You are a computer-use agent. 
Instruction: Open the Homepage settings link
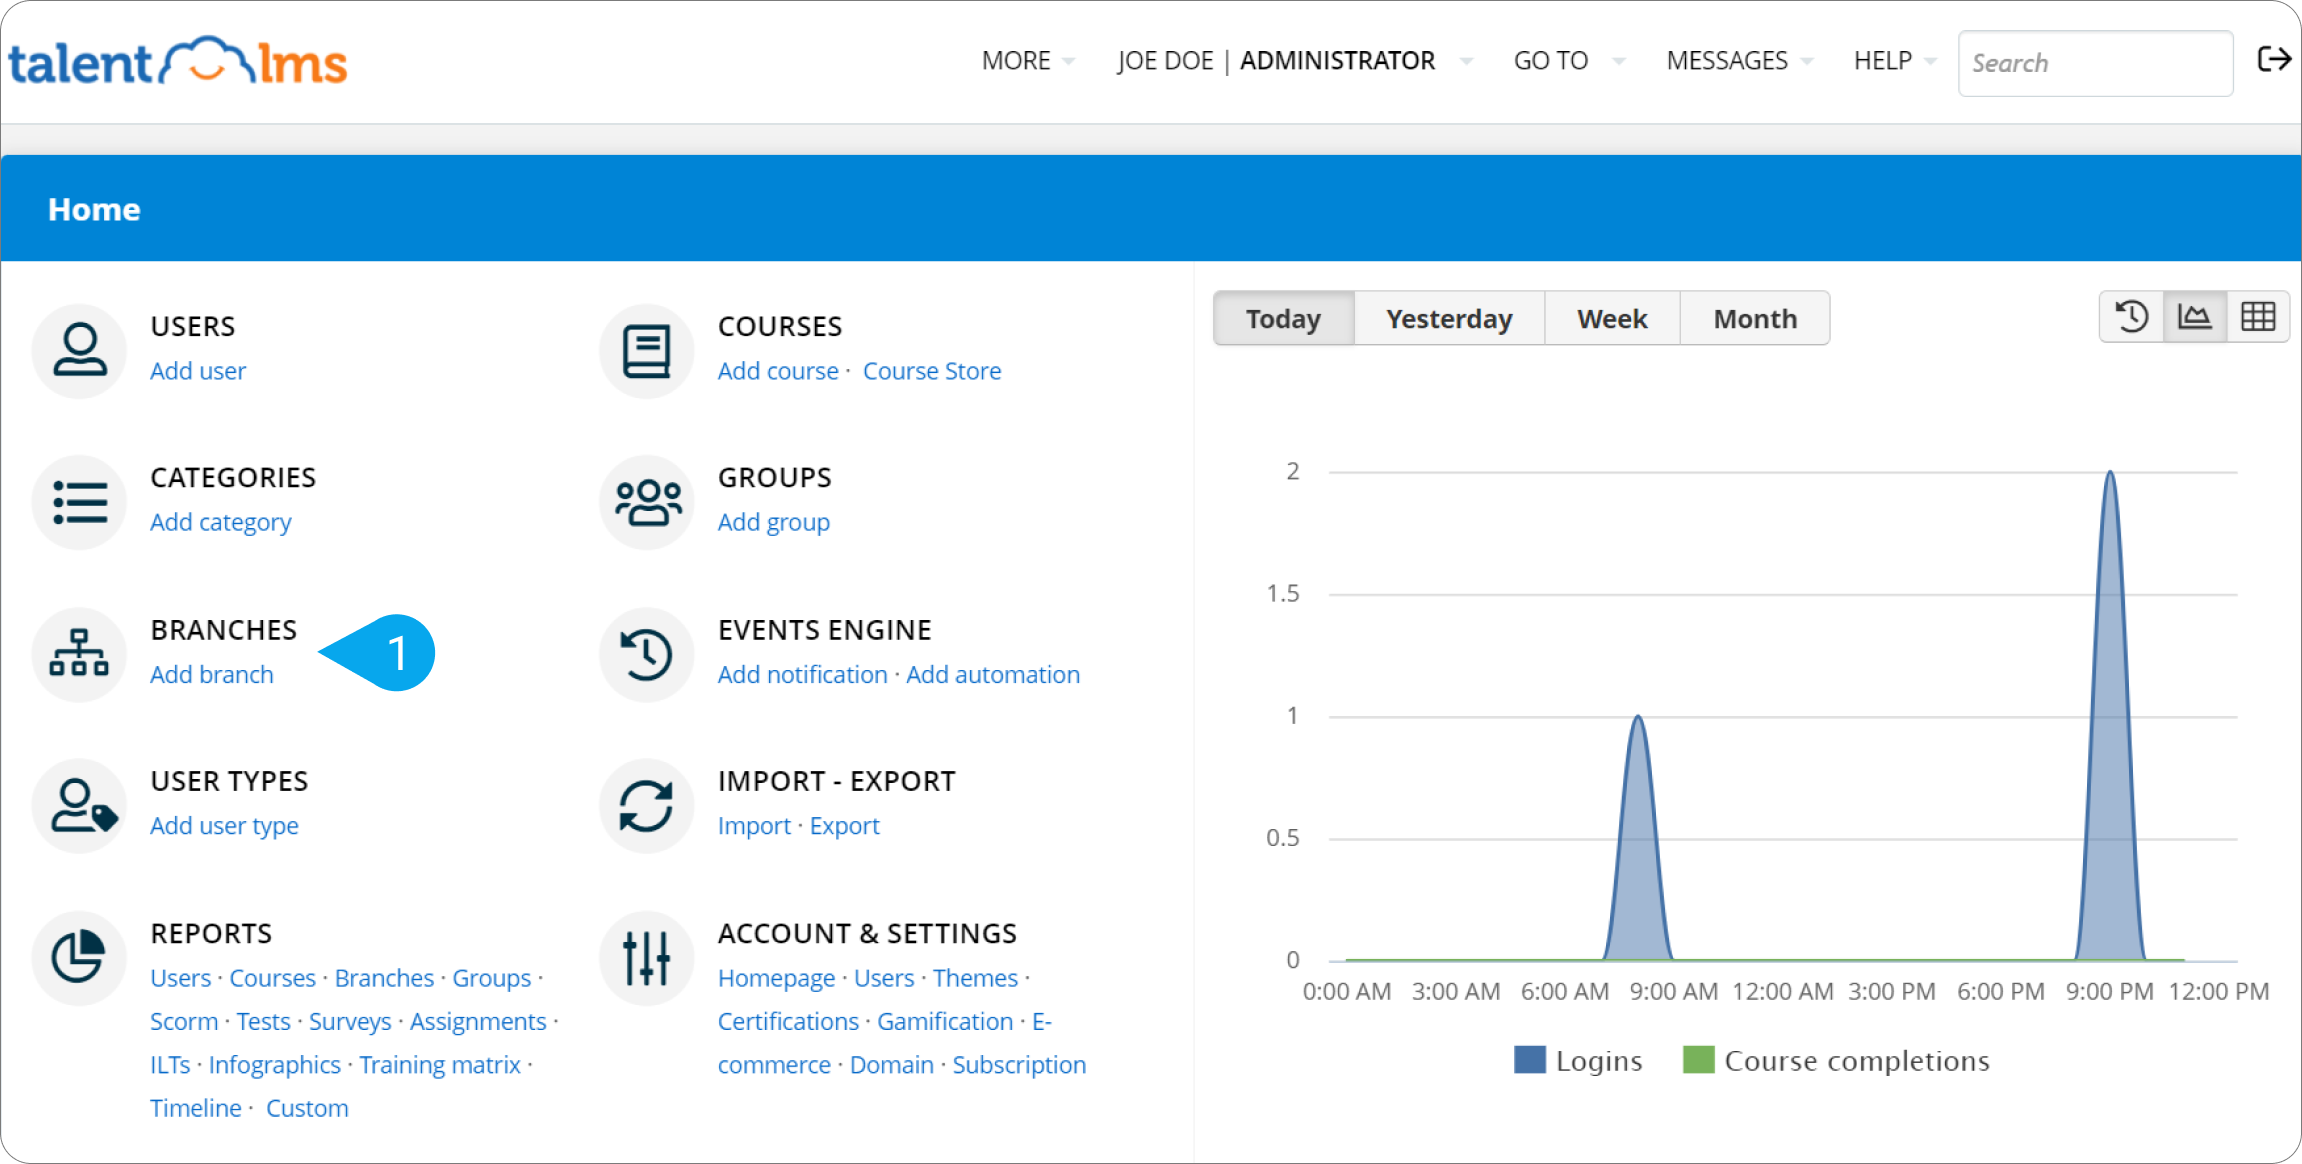[x=777, y=978]
